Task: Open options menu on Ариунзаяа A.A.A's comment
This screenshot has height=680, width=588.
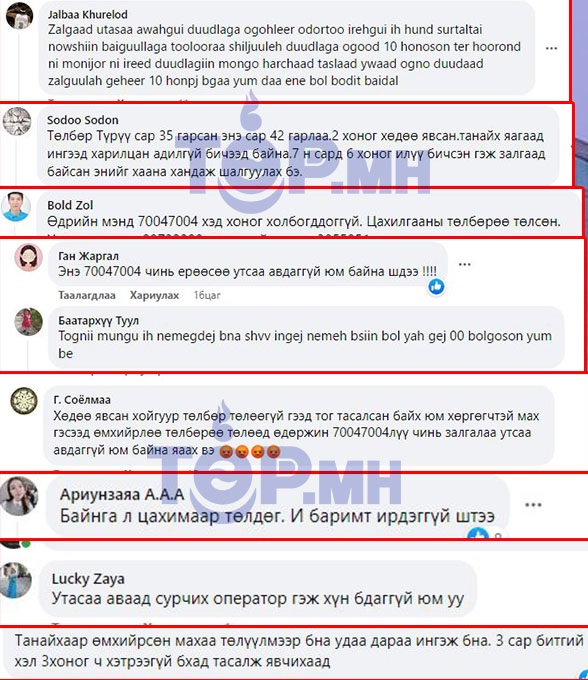Action: (x=533, y=505)
